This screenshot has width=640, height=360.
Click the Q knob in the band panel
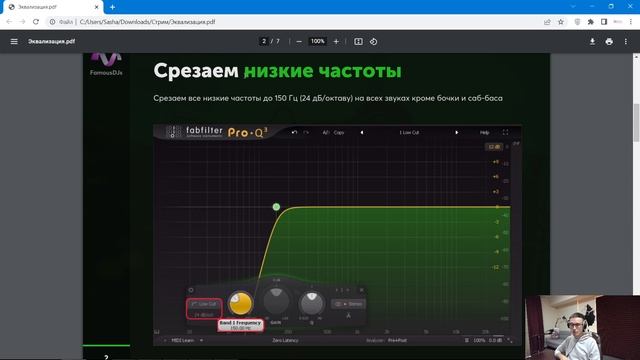311,303
